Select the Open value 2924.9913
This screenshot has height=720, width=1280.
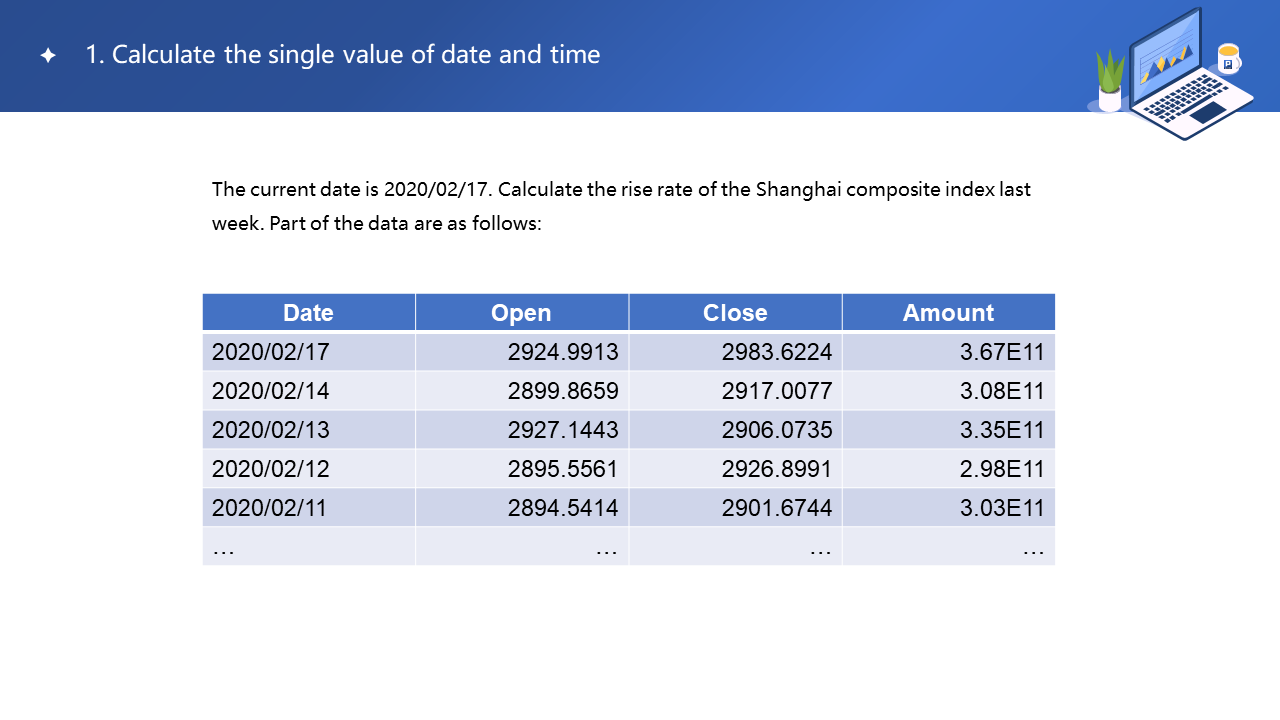pyautogui.click(x=522, y=351)
